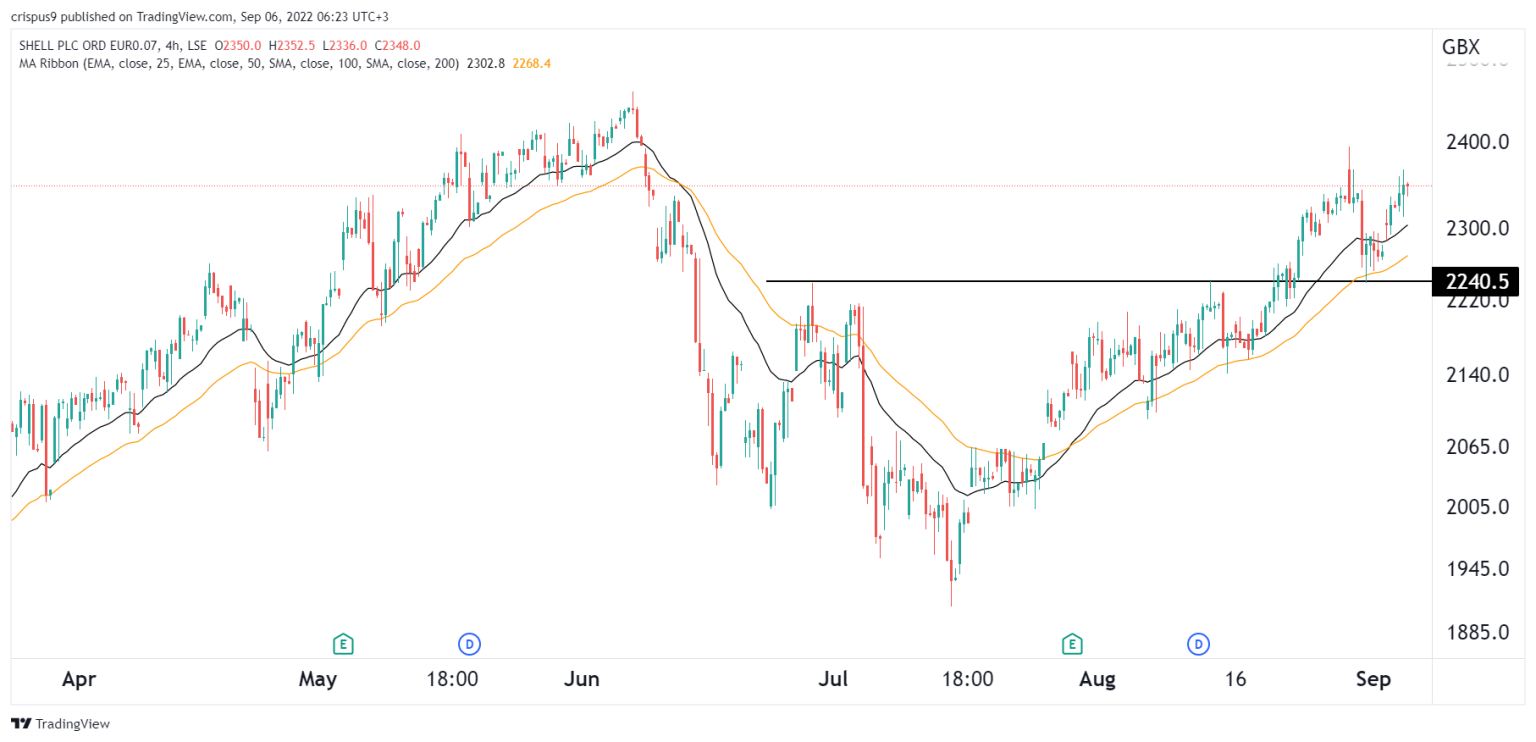Open the MA Ribbon indicator legend
The width and height of the screenshot is (1536, 742).
point(238,63)
